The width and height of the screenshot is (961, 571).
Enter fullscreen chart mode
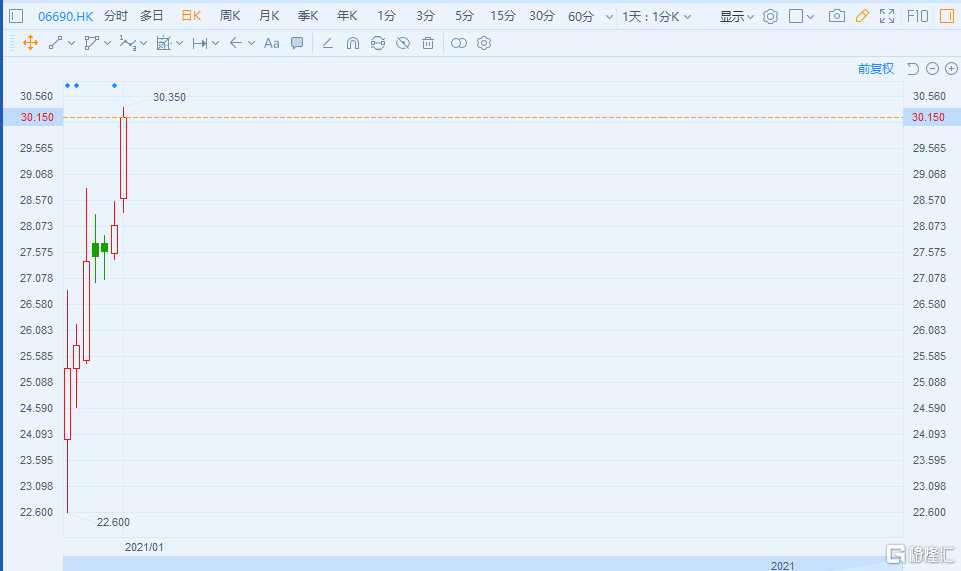[886, 16]
